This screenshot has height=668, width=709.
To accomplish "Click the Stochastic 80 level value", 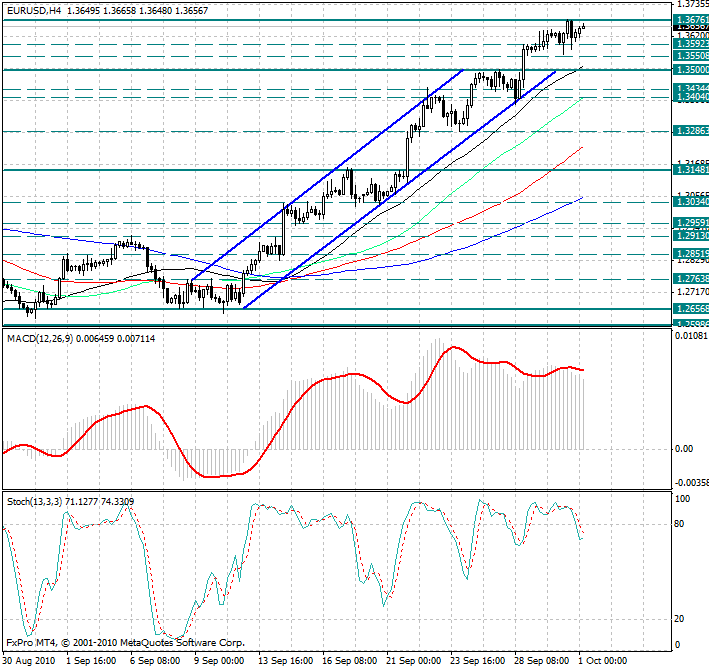I will click(x=679, y=524).
